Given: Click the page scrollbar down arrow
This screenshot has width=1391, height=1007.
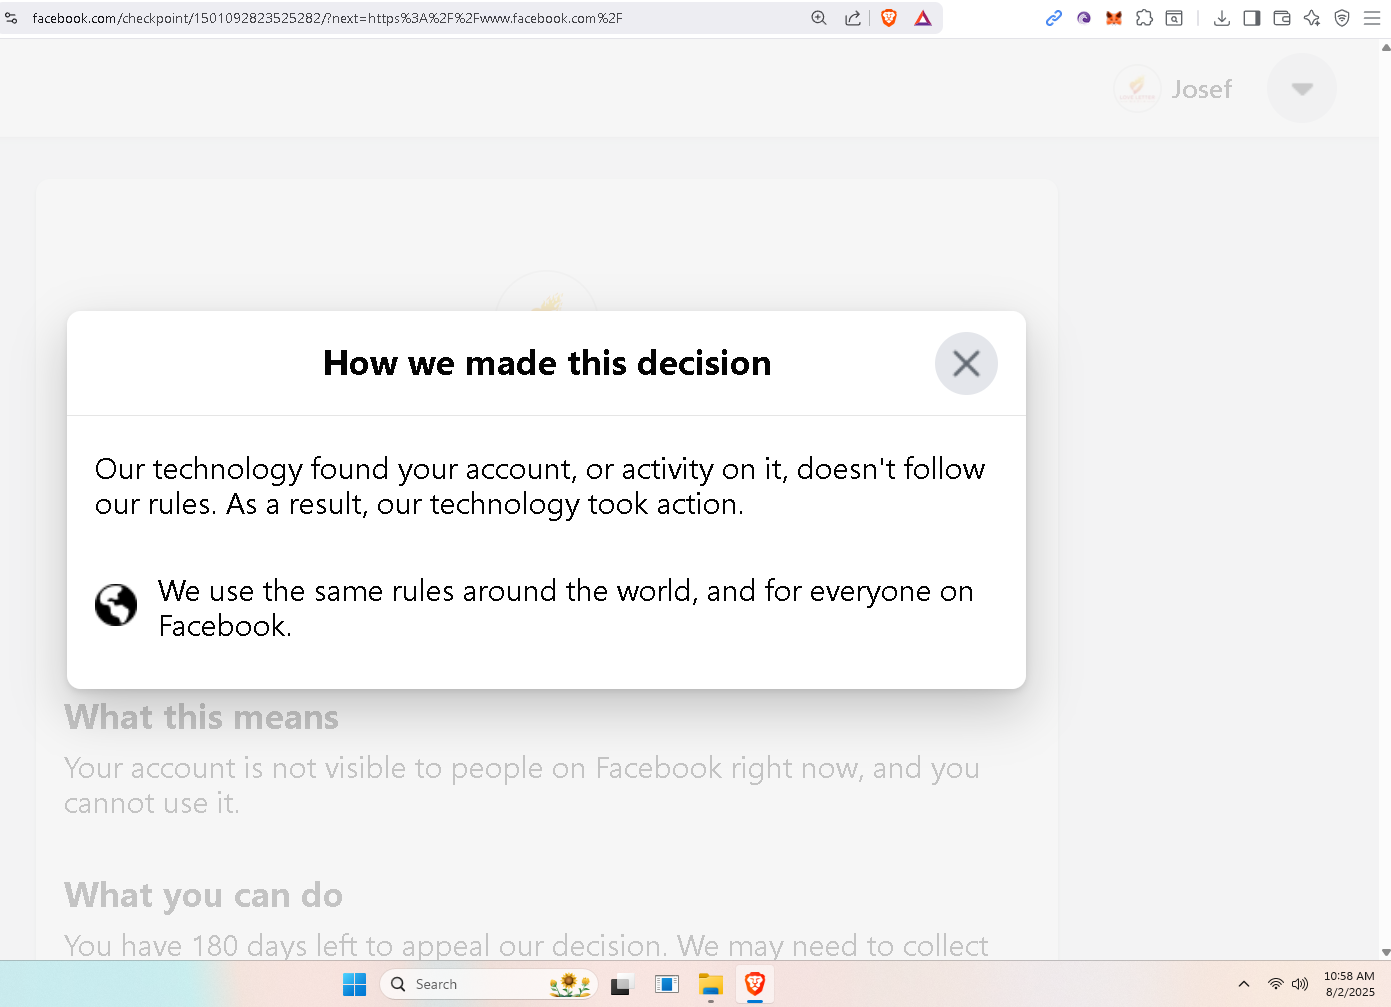Looking at the screenshot, I should point(1385,953).
